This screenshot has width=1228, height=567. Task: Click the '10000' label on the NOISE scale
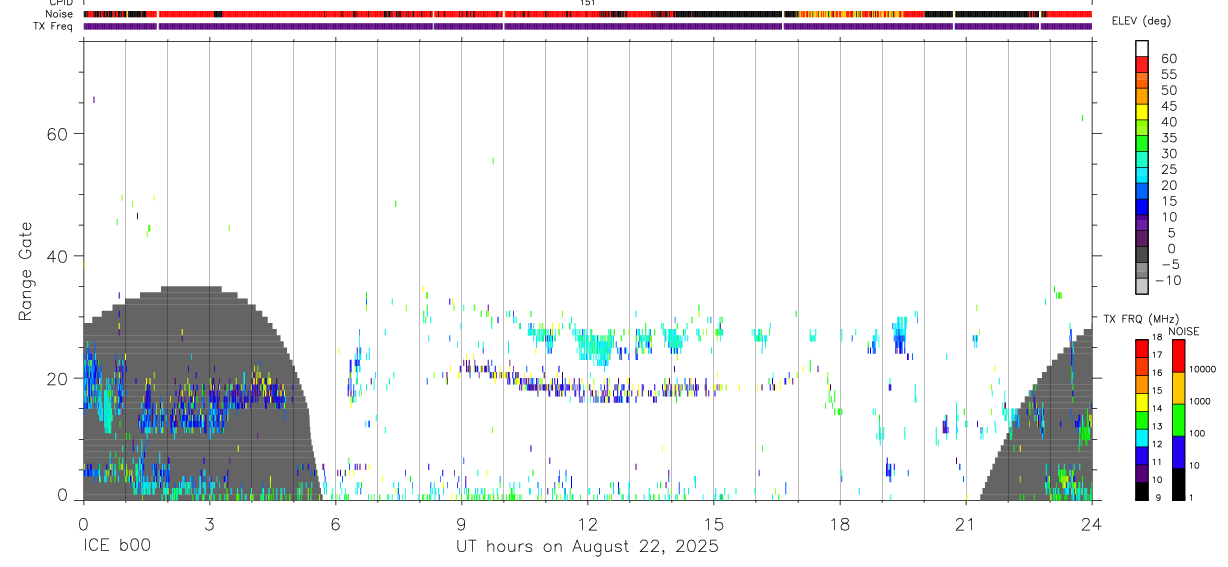pyautogui.click(x=1202, y=369)
